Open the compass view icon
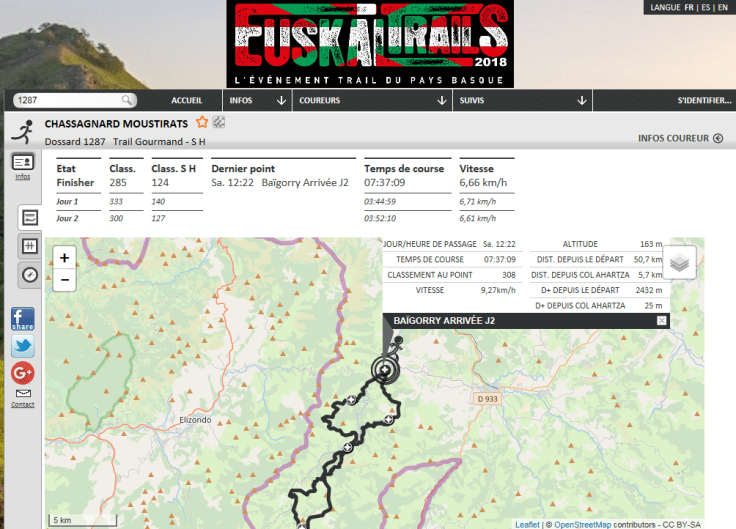The image size is (736, 529). [30, 274]
